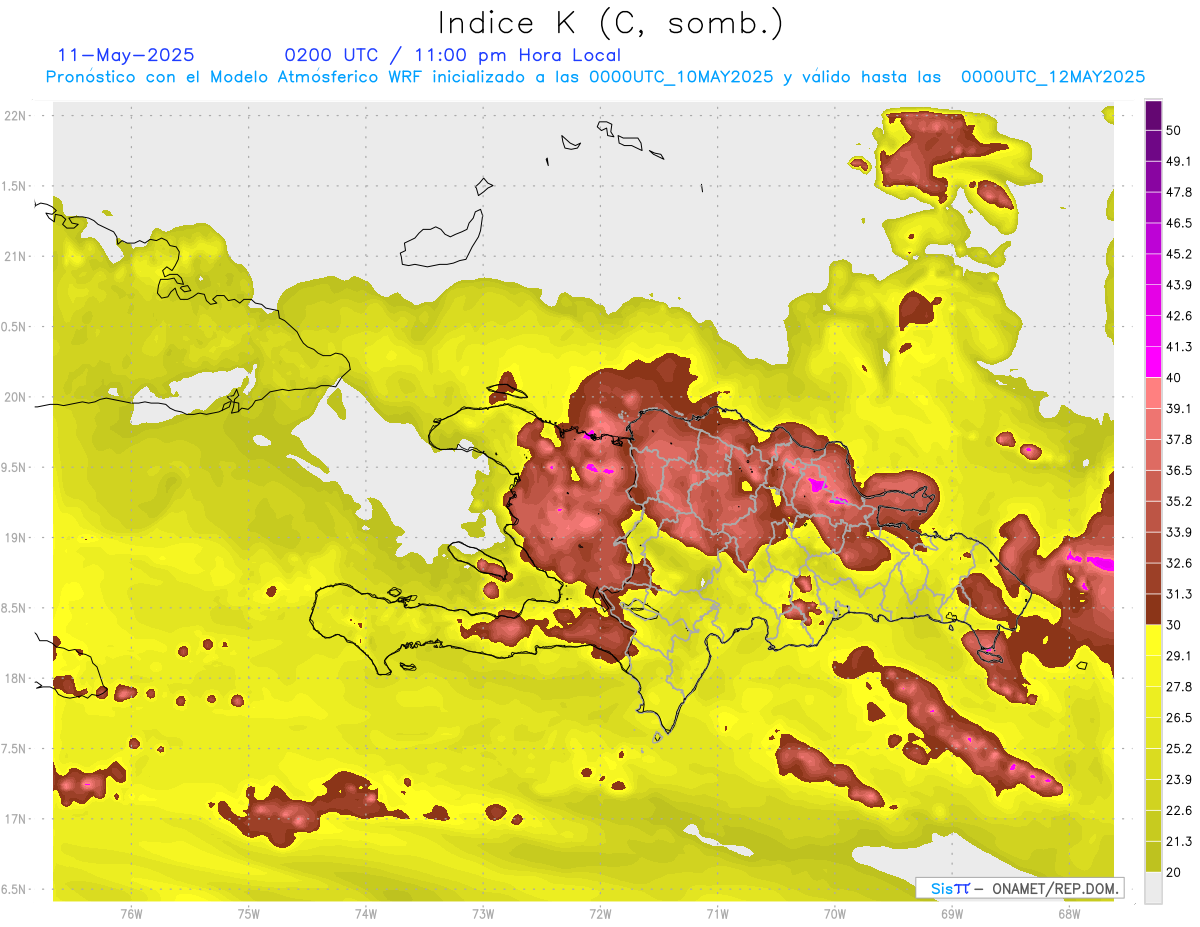The image size is (1200, 927).
Task: Click the "43.9" value on the color scale
Action: tap(1179, 285)
